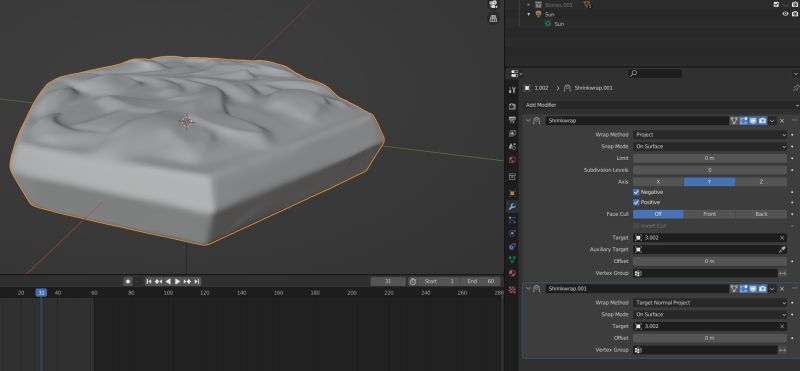The width and height of the screenshot is (800, 371).
Task: Invert vertex group in Shrinkwrap.001 modifier
Action: (782, 350)
